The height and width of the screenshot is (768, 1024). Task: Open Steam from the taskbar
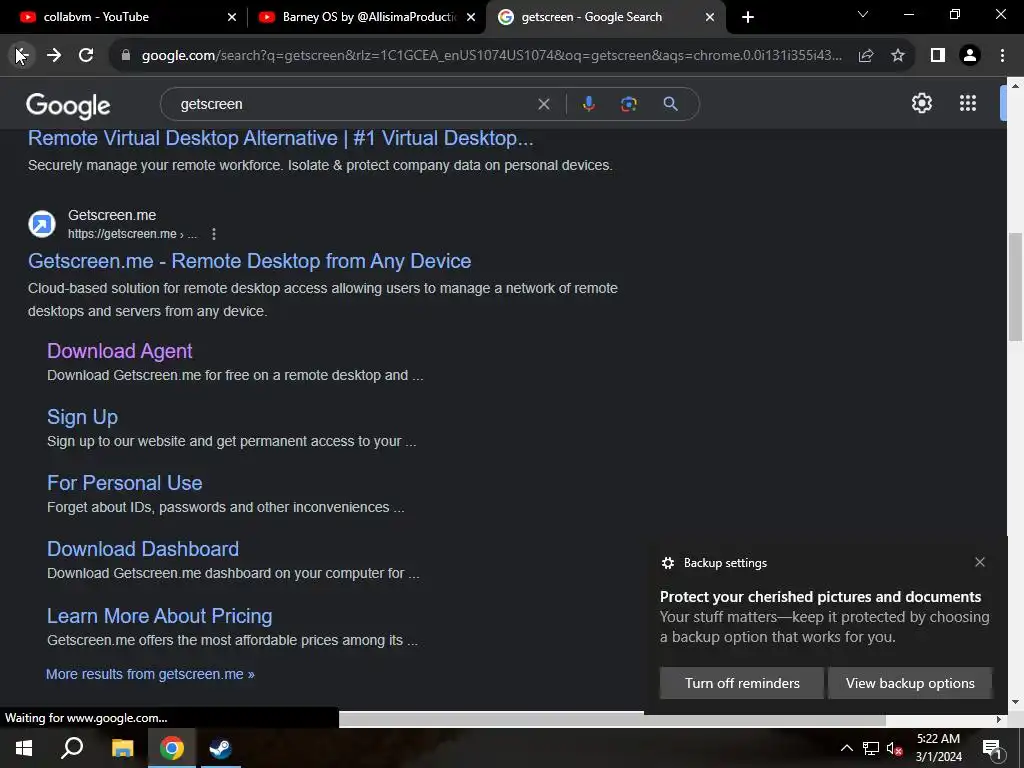click(x=220, y=748)
